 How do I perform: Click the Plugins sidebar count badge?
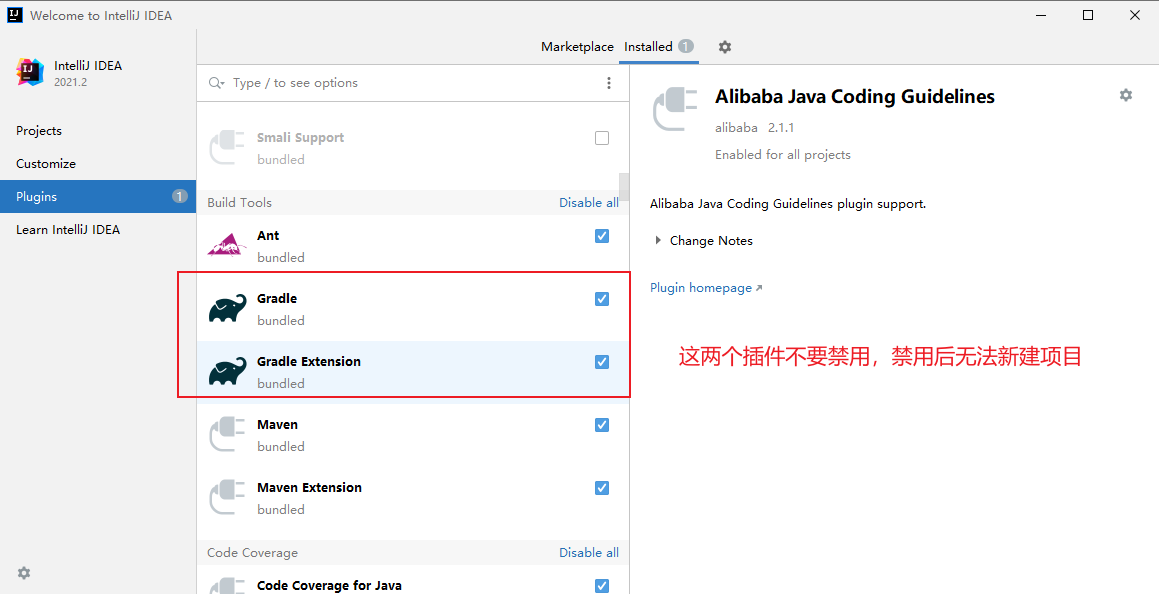point(180,197)
